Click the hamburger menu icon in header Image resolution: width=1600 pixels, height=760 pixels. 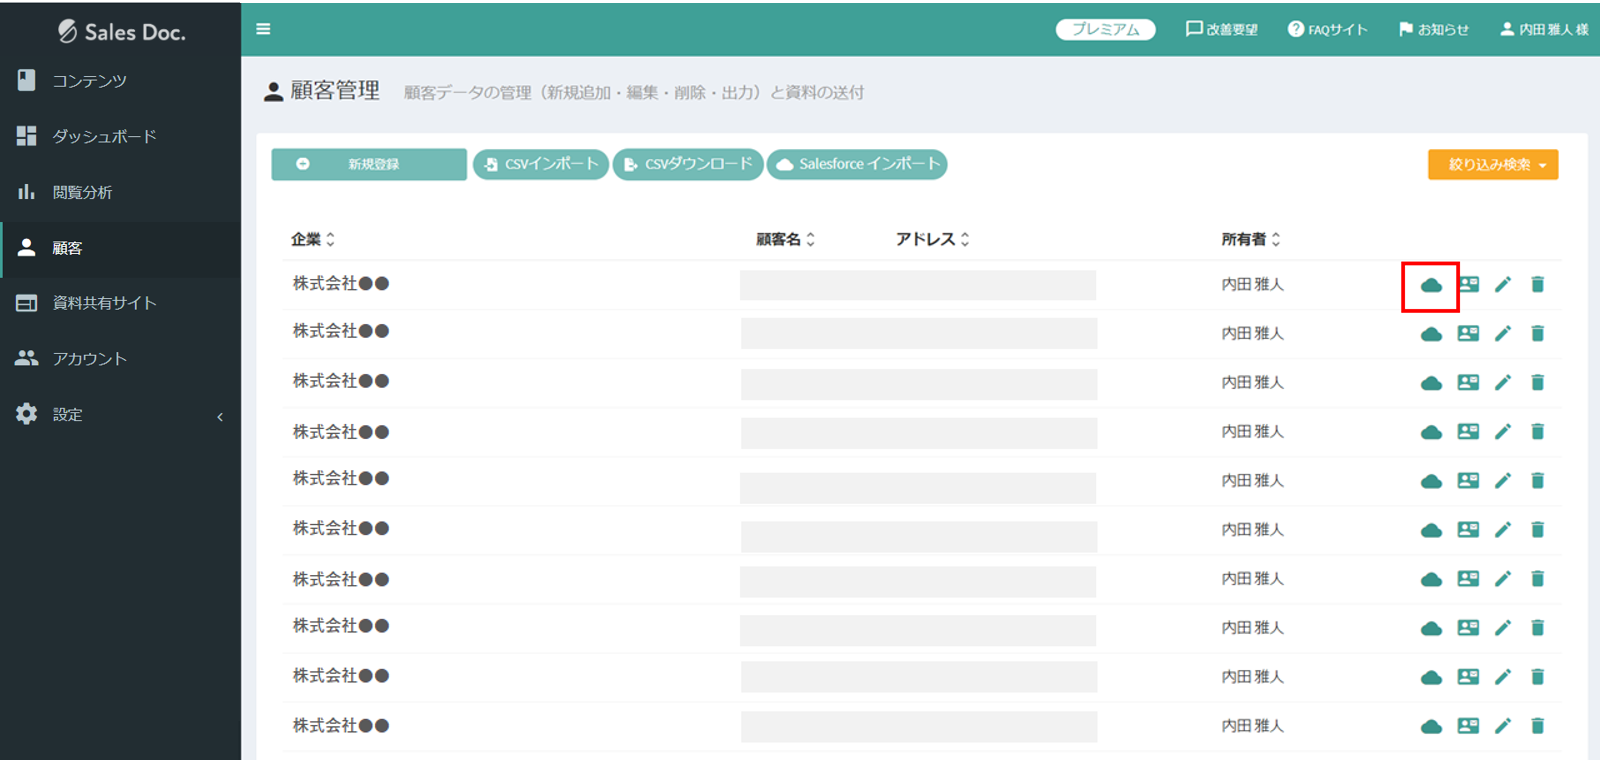[263, 29]
